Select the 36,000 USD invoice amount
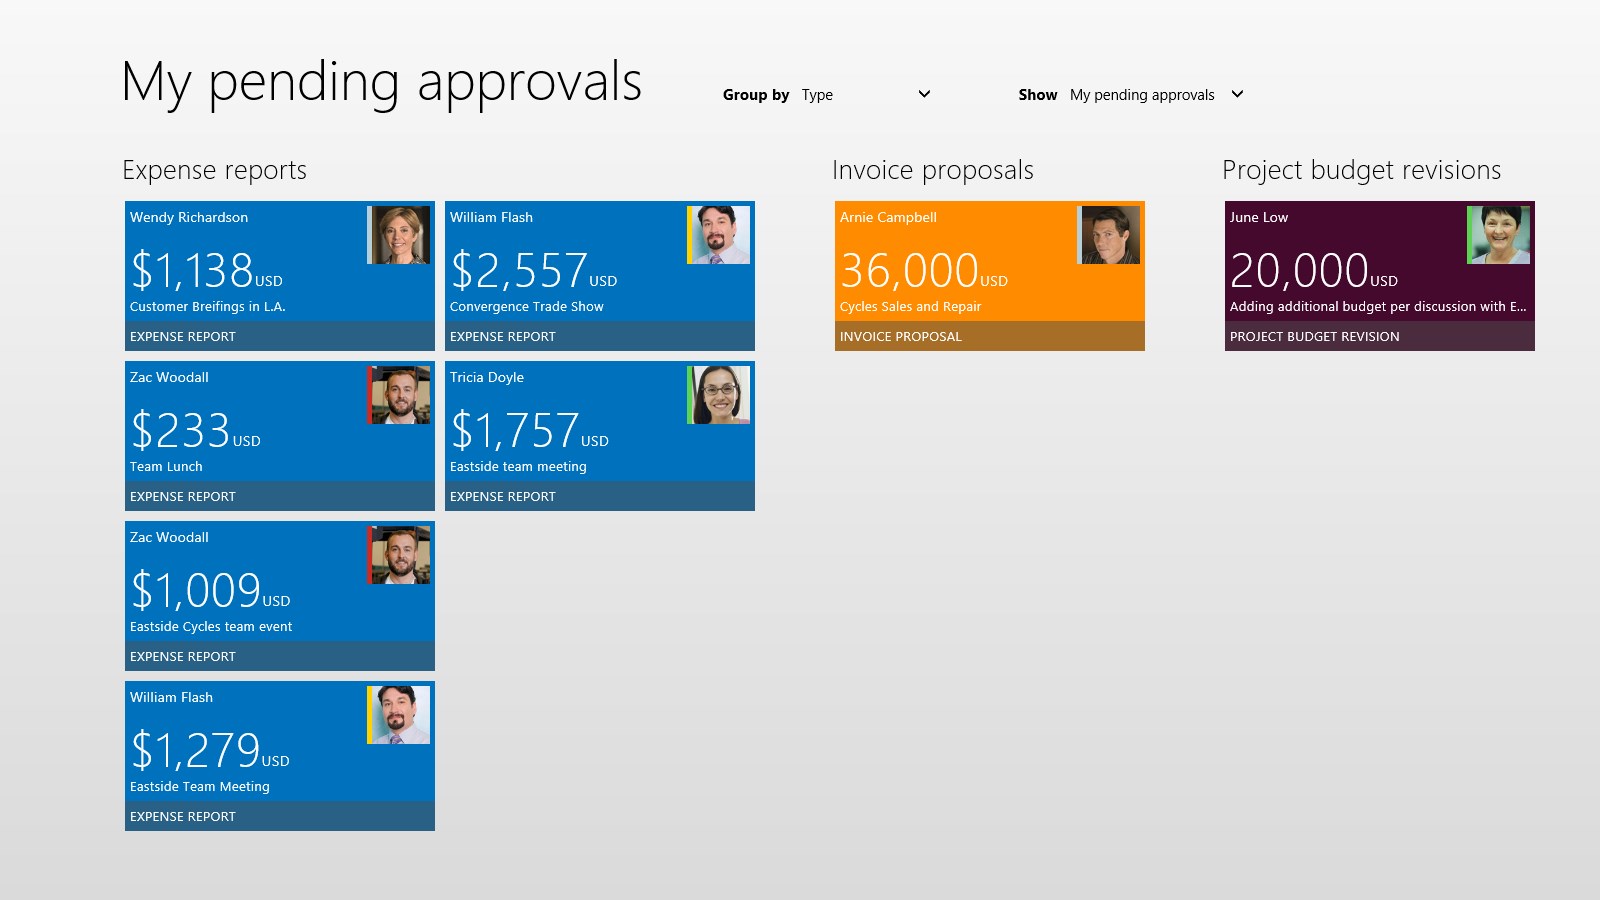Viewport: 1600px width, 900px height. pos(922,271)
